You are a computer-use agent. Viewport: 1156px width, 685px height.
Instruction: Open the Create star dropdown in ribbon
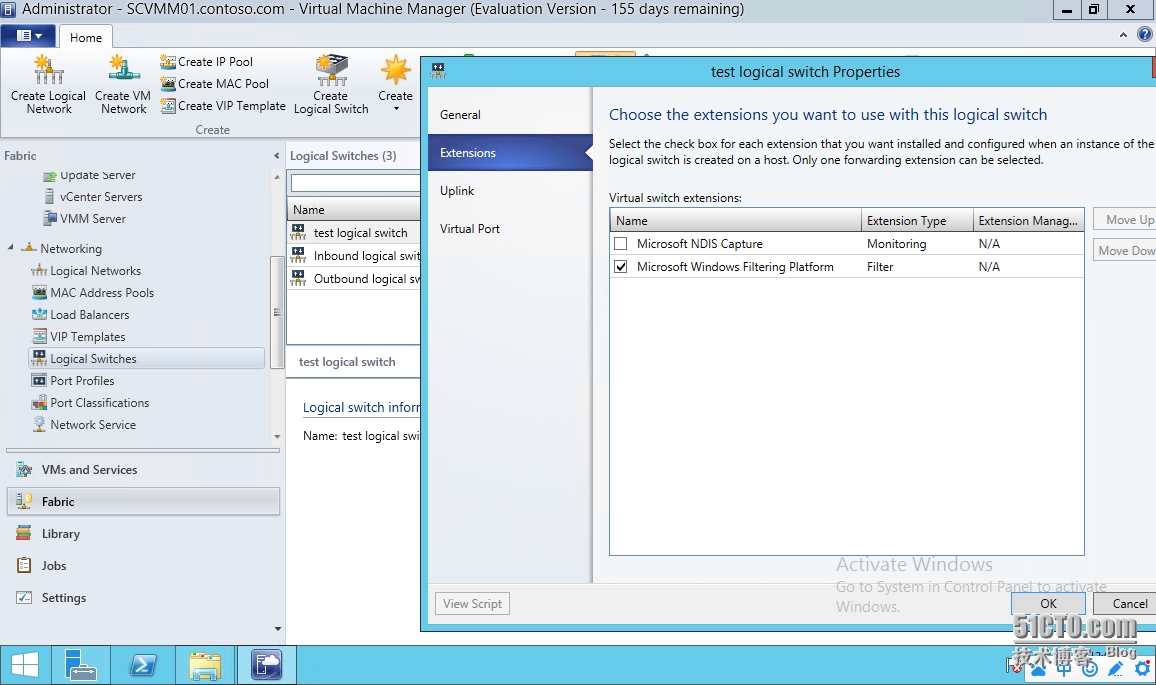(395, 83)
